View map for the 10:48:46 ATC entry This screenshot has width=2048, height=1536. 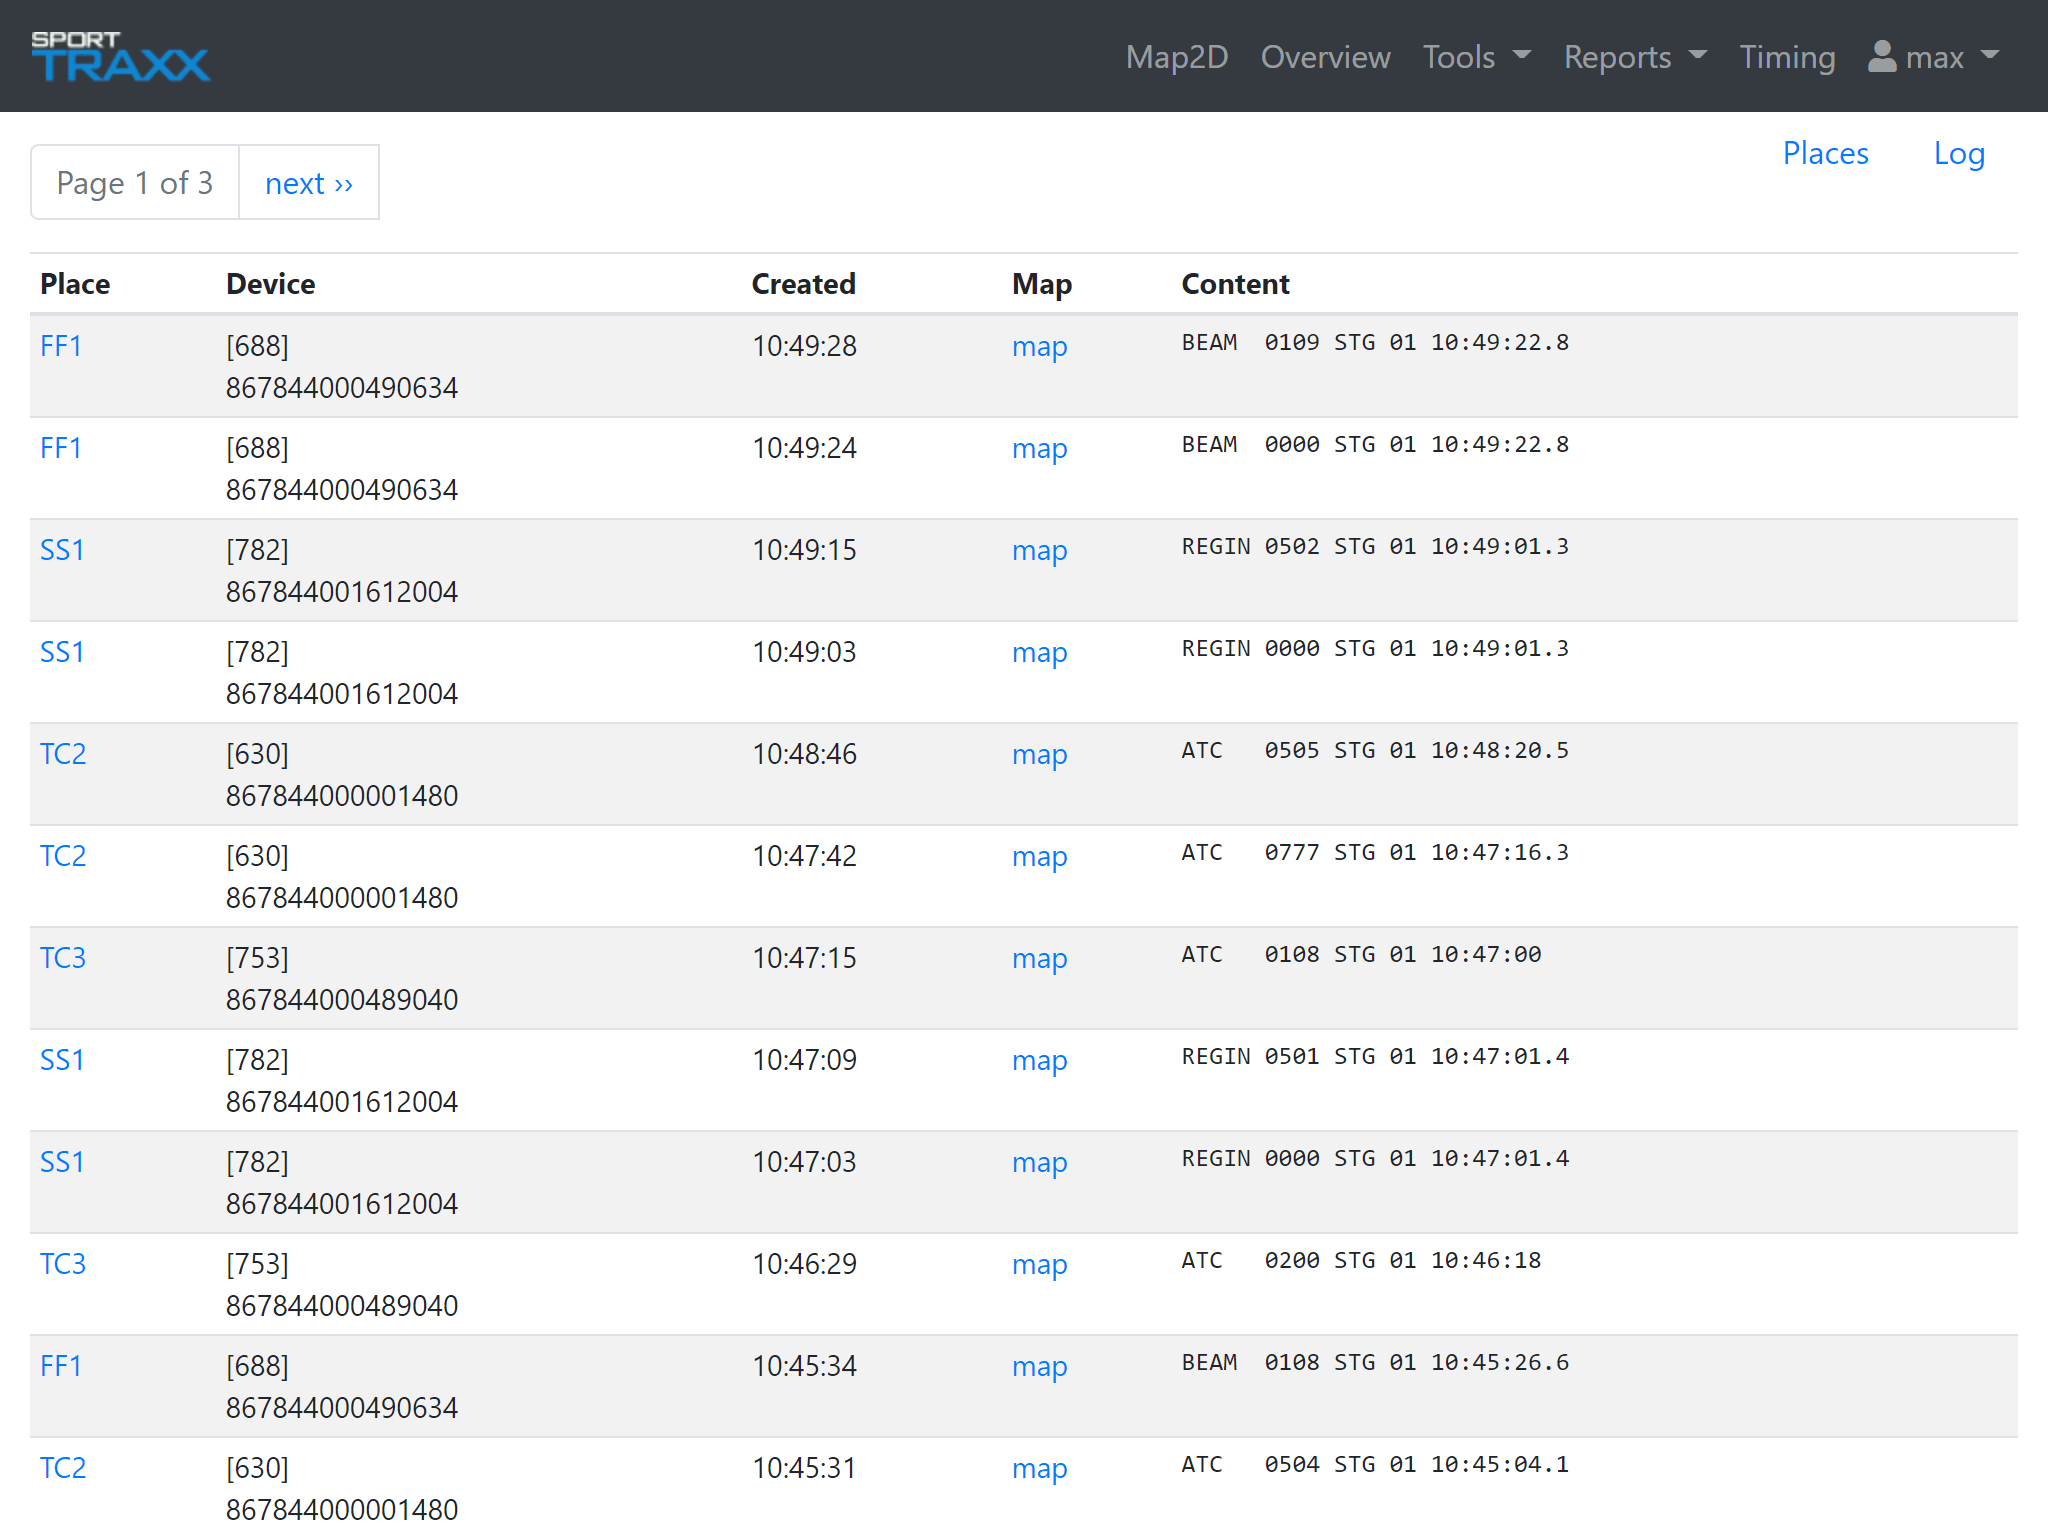click(x=1039, y=755)
